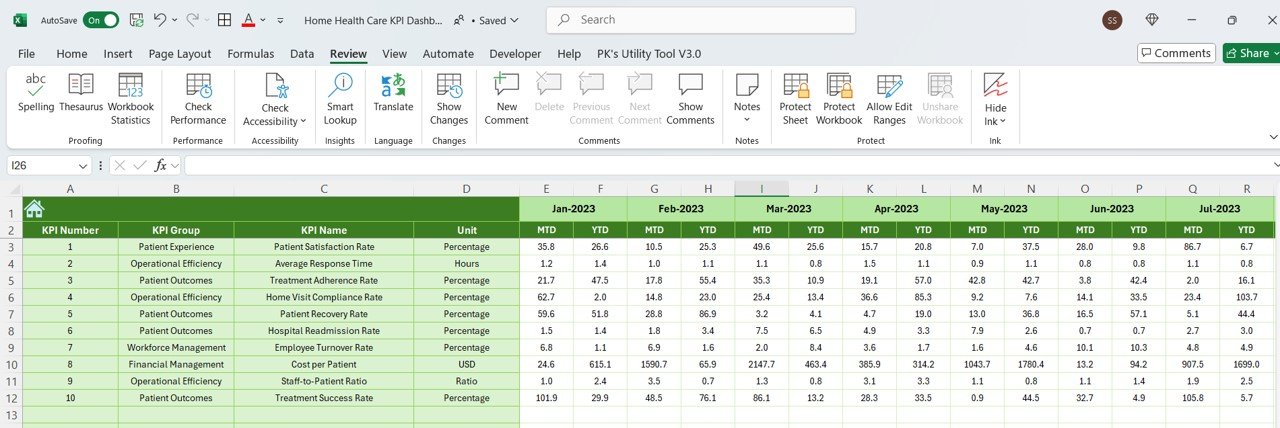Image resolution: width=1280 pixels, height=428 pixels.
Task: Click the Save icon in the title bar
Action: [x=136, y=20]
